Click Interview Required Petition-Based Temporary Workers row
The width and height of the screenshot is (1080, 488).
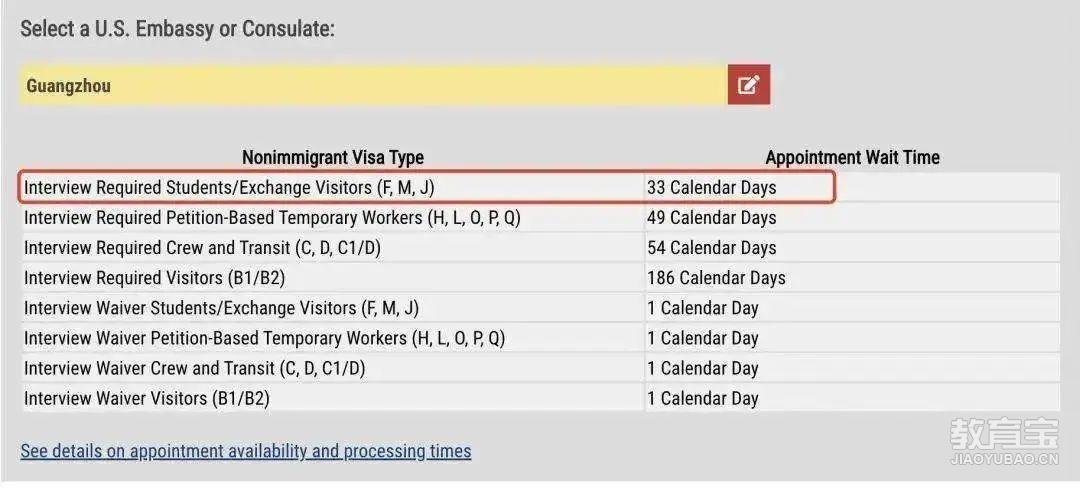coord(541,218)
